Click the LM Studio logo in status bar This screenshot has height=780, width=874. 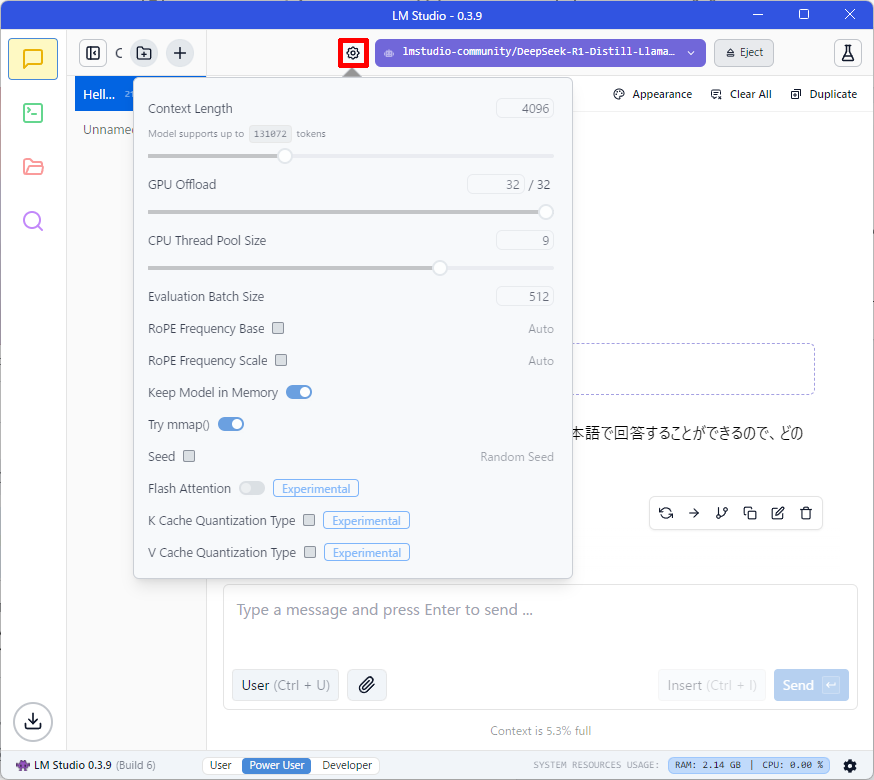(x=22, y=766)
